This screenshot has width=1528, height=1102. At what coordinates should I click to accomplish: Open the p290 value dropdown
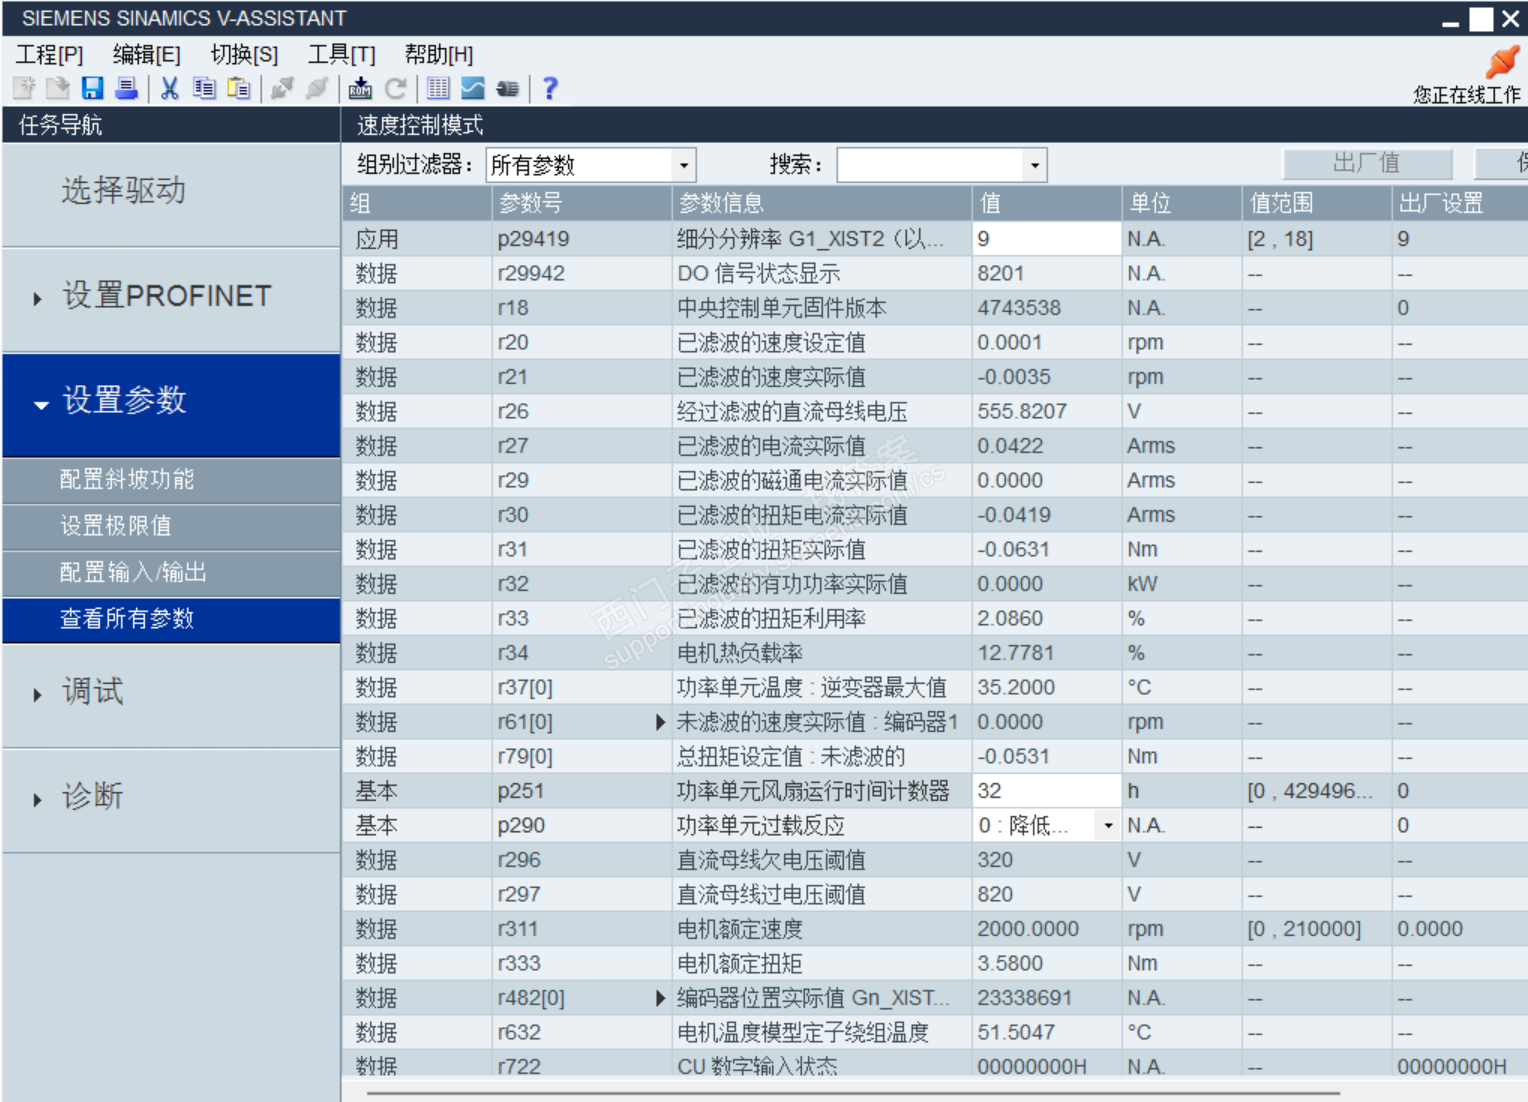click(x=1108, y=826)
